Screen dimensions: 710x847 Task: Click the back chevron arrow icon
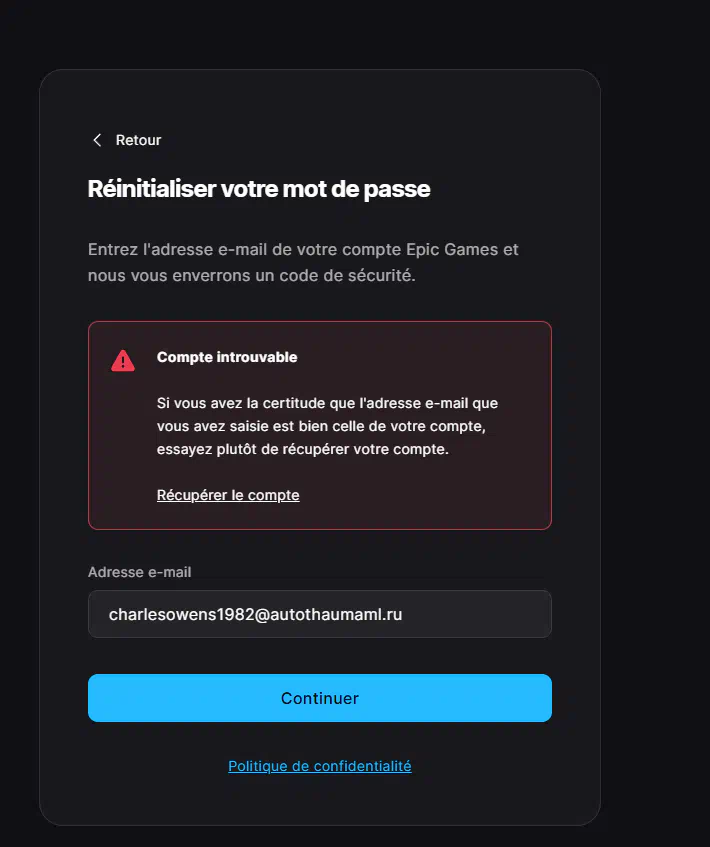(97, 140)
